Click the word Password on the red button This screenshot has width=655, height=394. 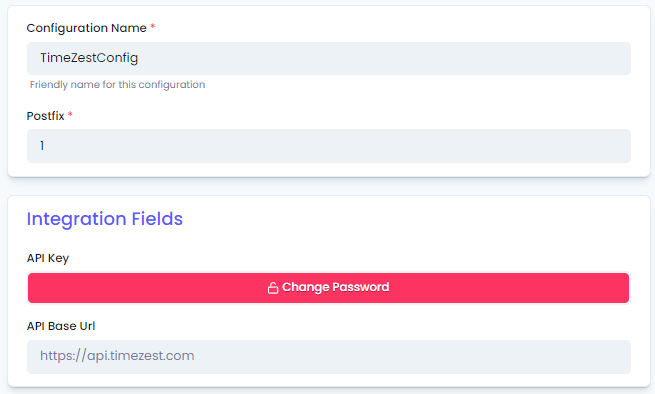361,287
